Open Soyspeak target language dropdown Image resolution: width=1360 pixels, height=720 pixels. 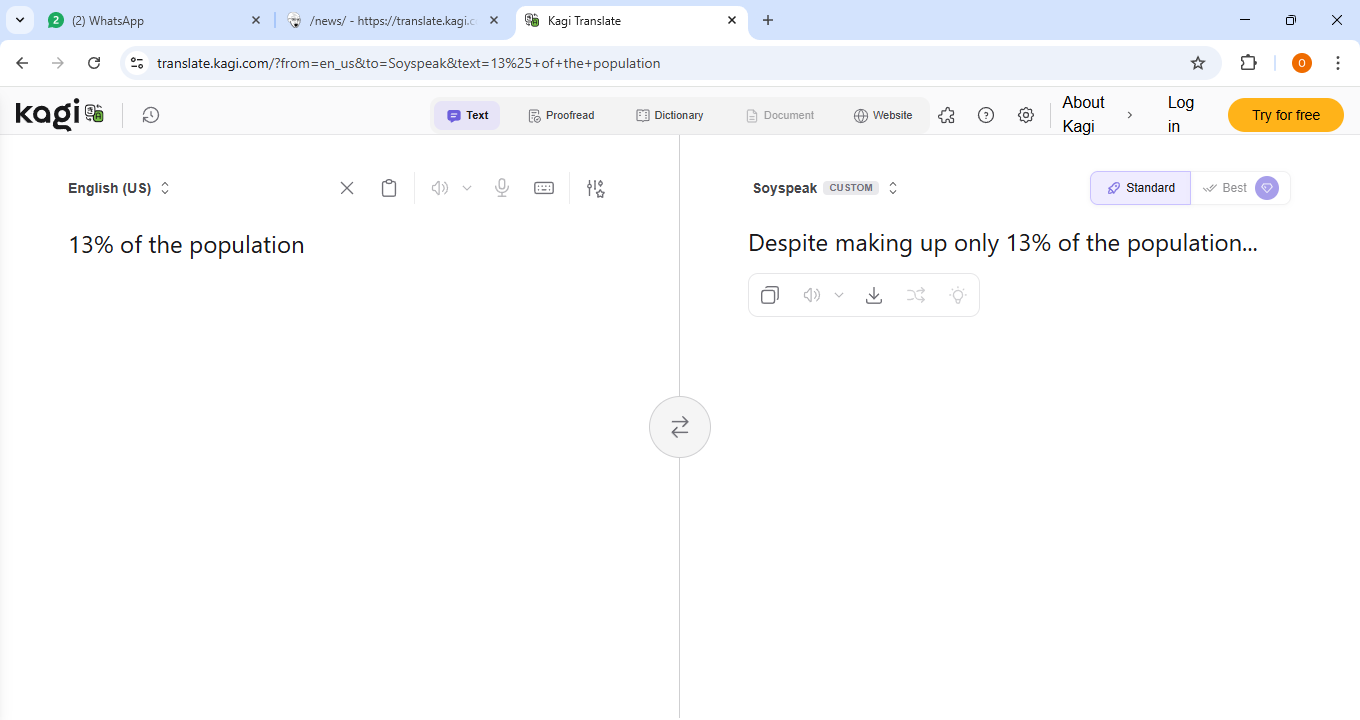click(825, 188)
